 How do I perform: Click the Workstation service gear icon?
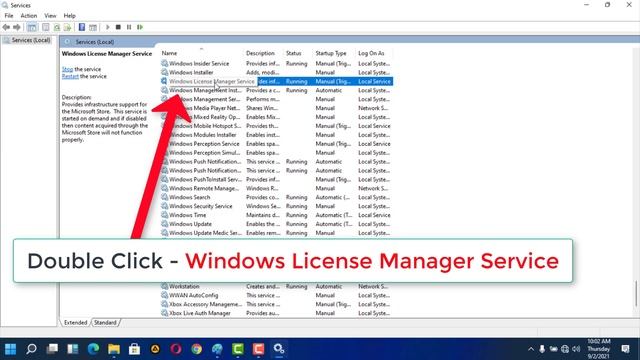[164, 286]
